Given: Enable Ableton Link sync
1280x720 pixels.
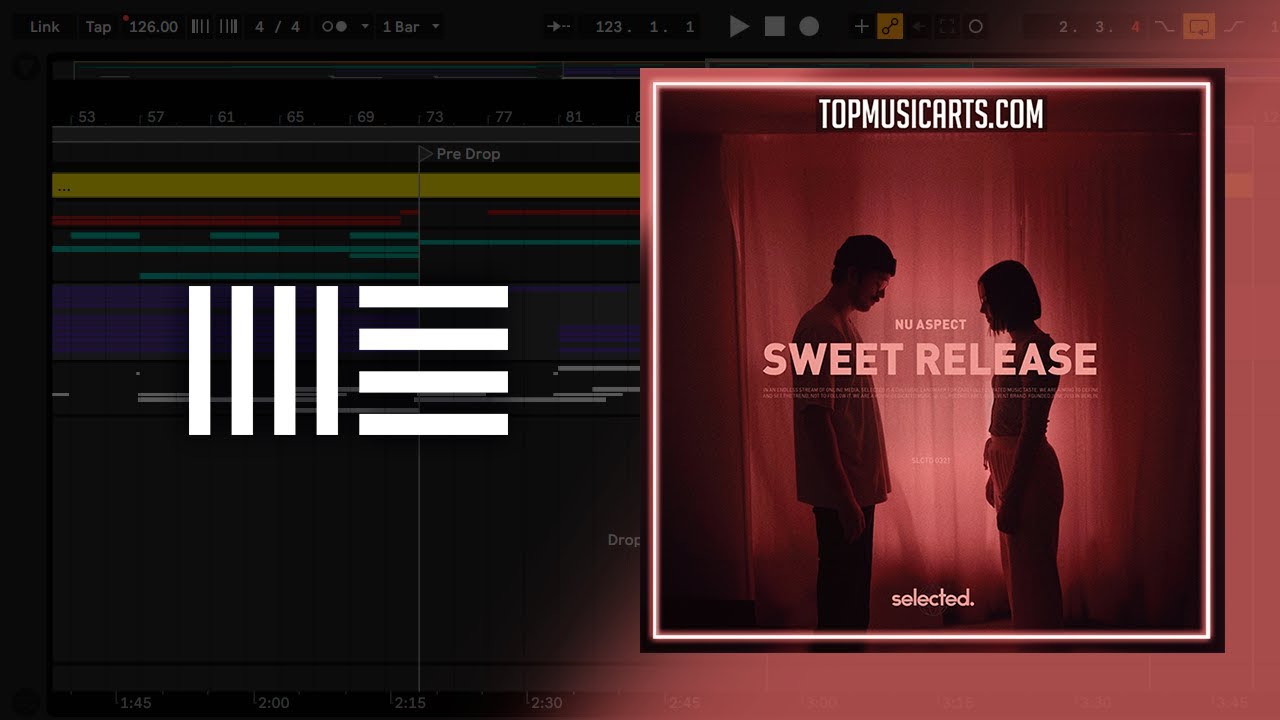Looking at the screenshot, I should (x=45, y=27).
